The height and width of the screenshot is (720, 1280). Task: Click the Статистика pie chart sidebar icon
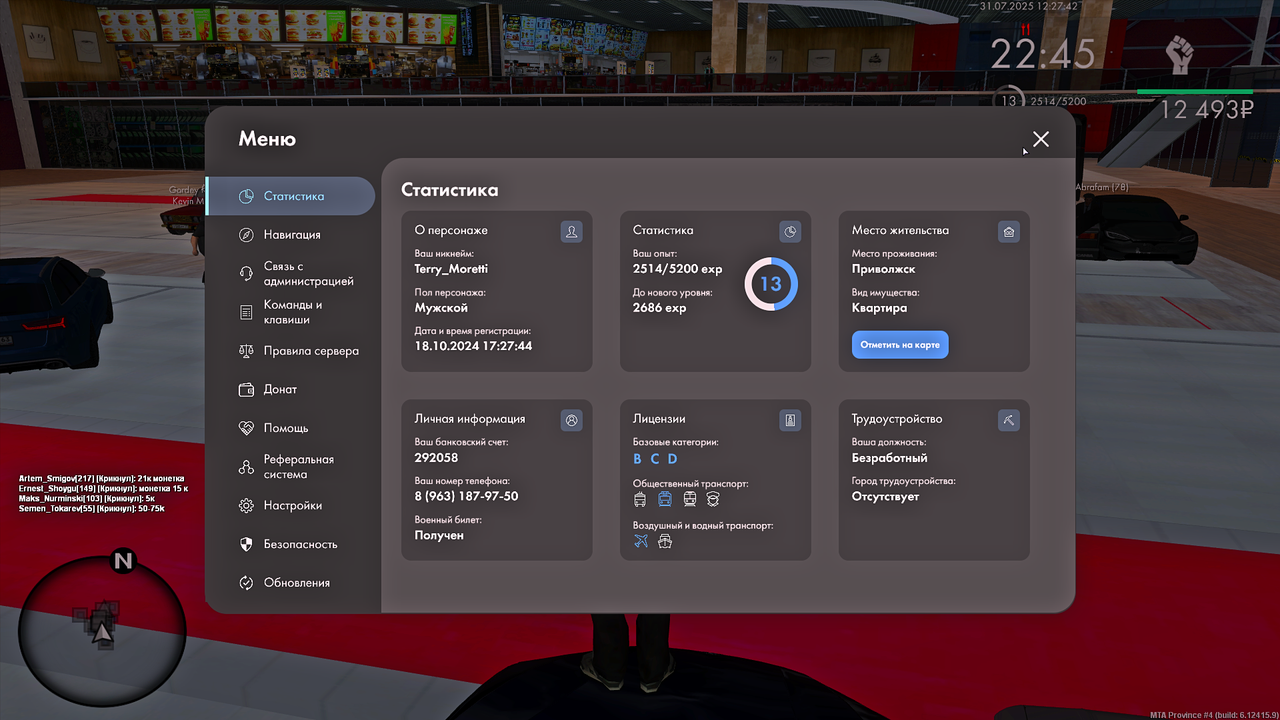click(246, 196)
